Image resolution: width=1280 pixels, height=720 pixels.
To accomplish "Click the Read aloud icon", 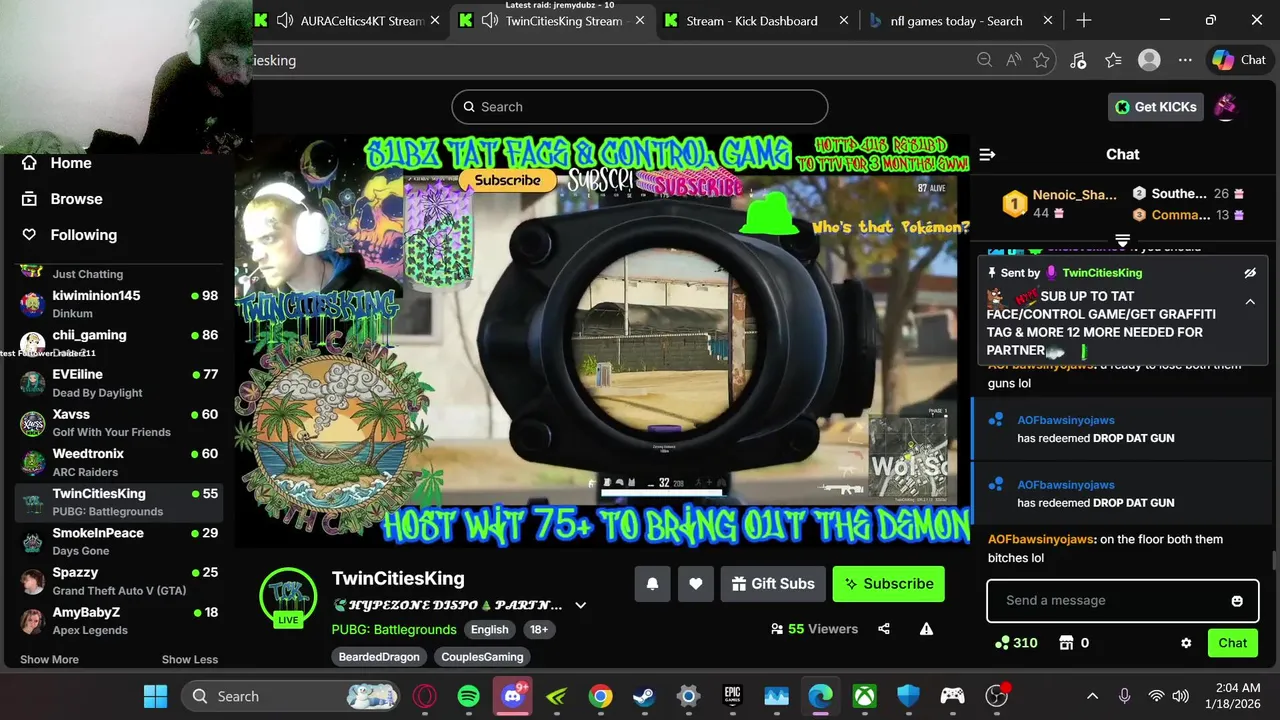I will click(x=1013, y=60).
